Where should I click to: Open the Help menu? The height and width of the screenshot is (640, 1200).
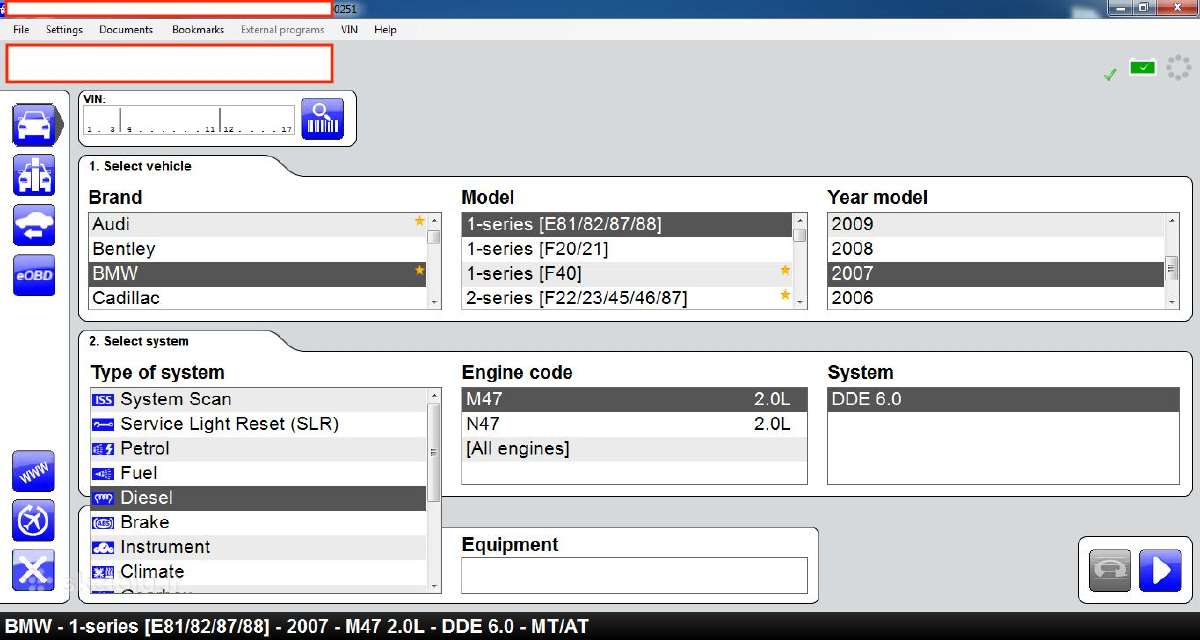point(385,30)
